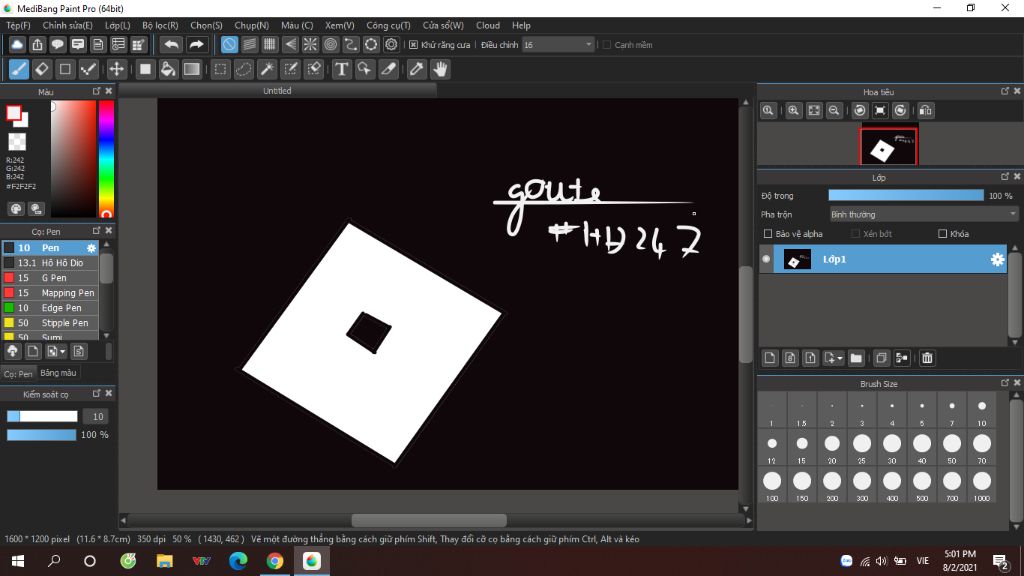Click horizontal canvas scrollbar
This screenshot has height=576, width=1024.
tap(429, 520)
